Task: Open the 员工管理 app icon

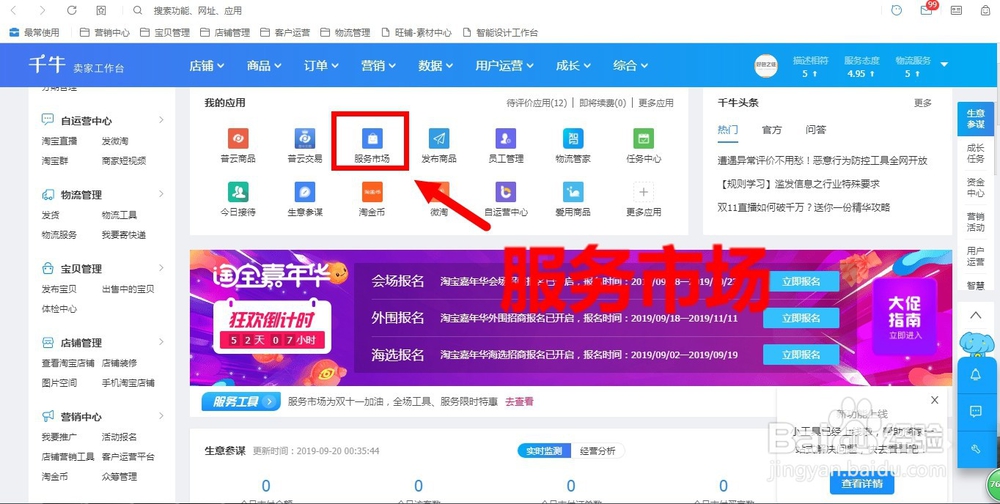Action: (506, 138)
